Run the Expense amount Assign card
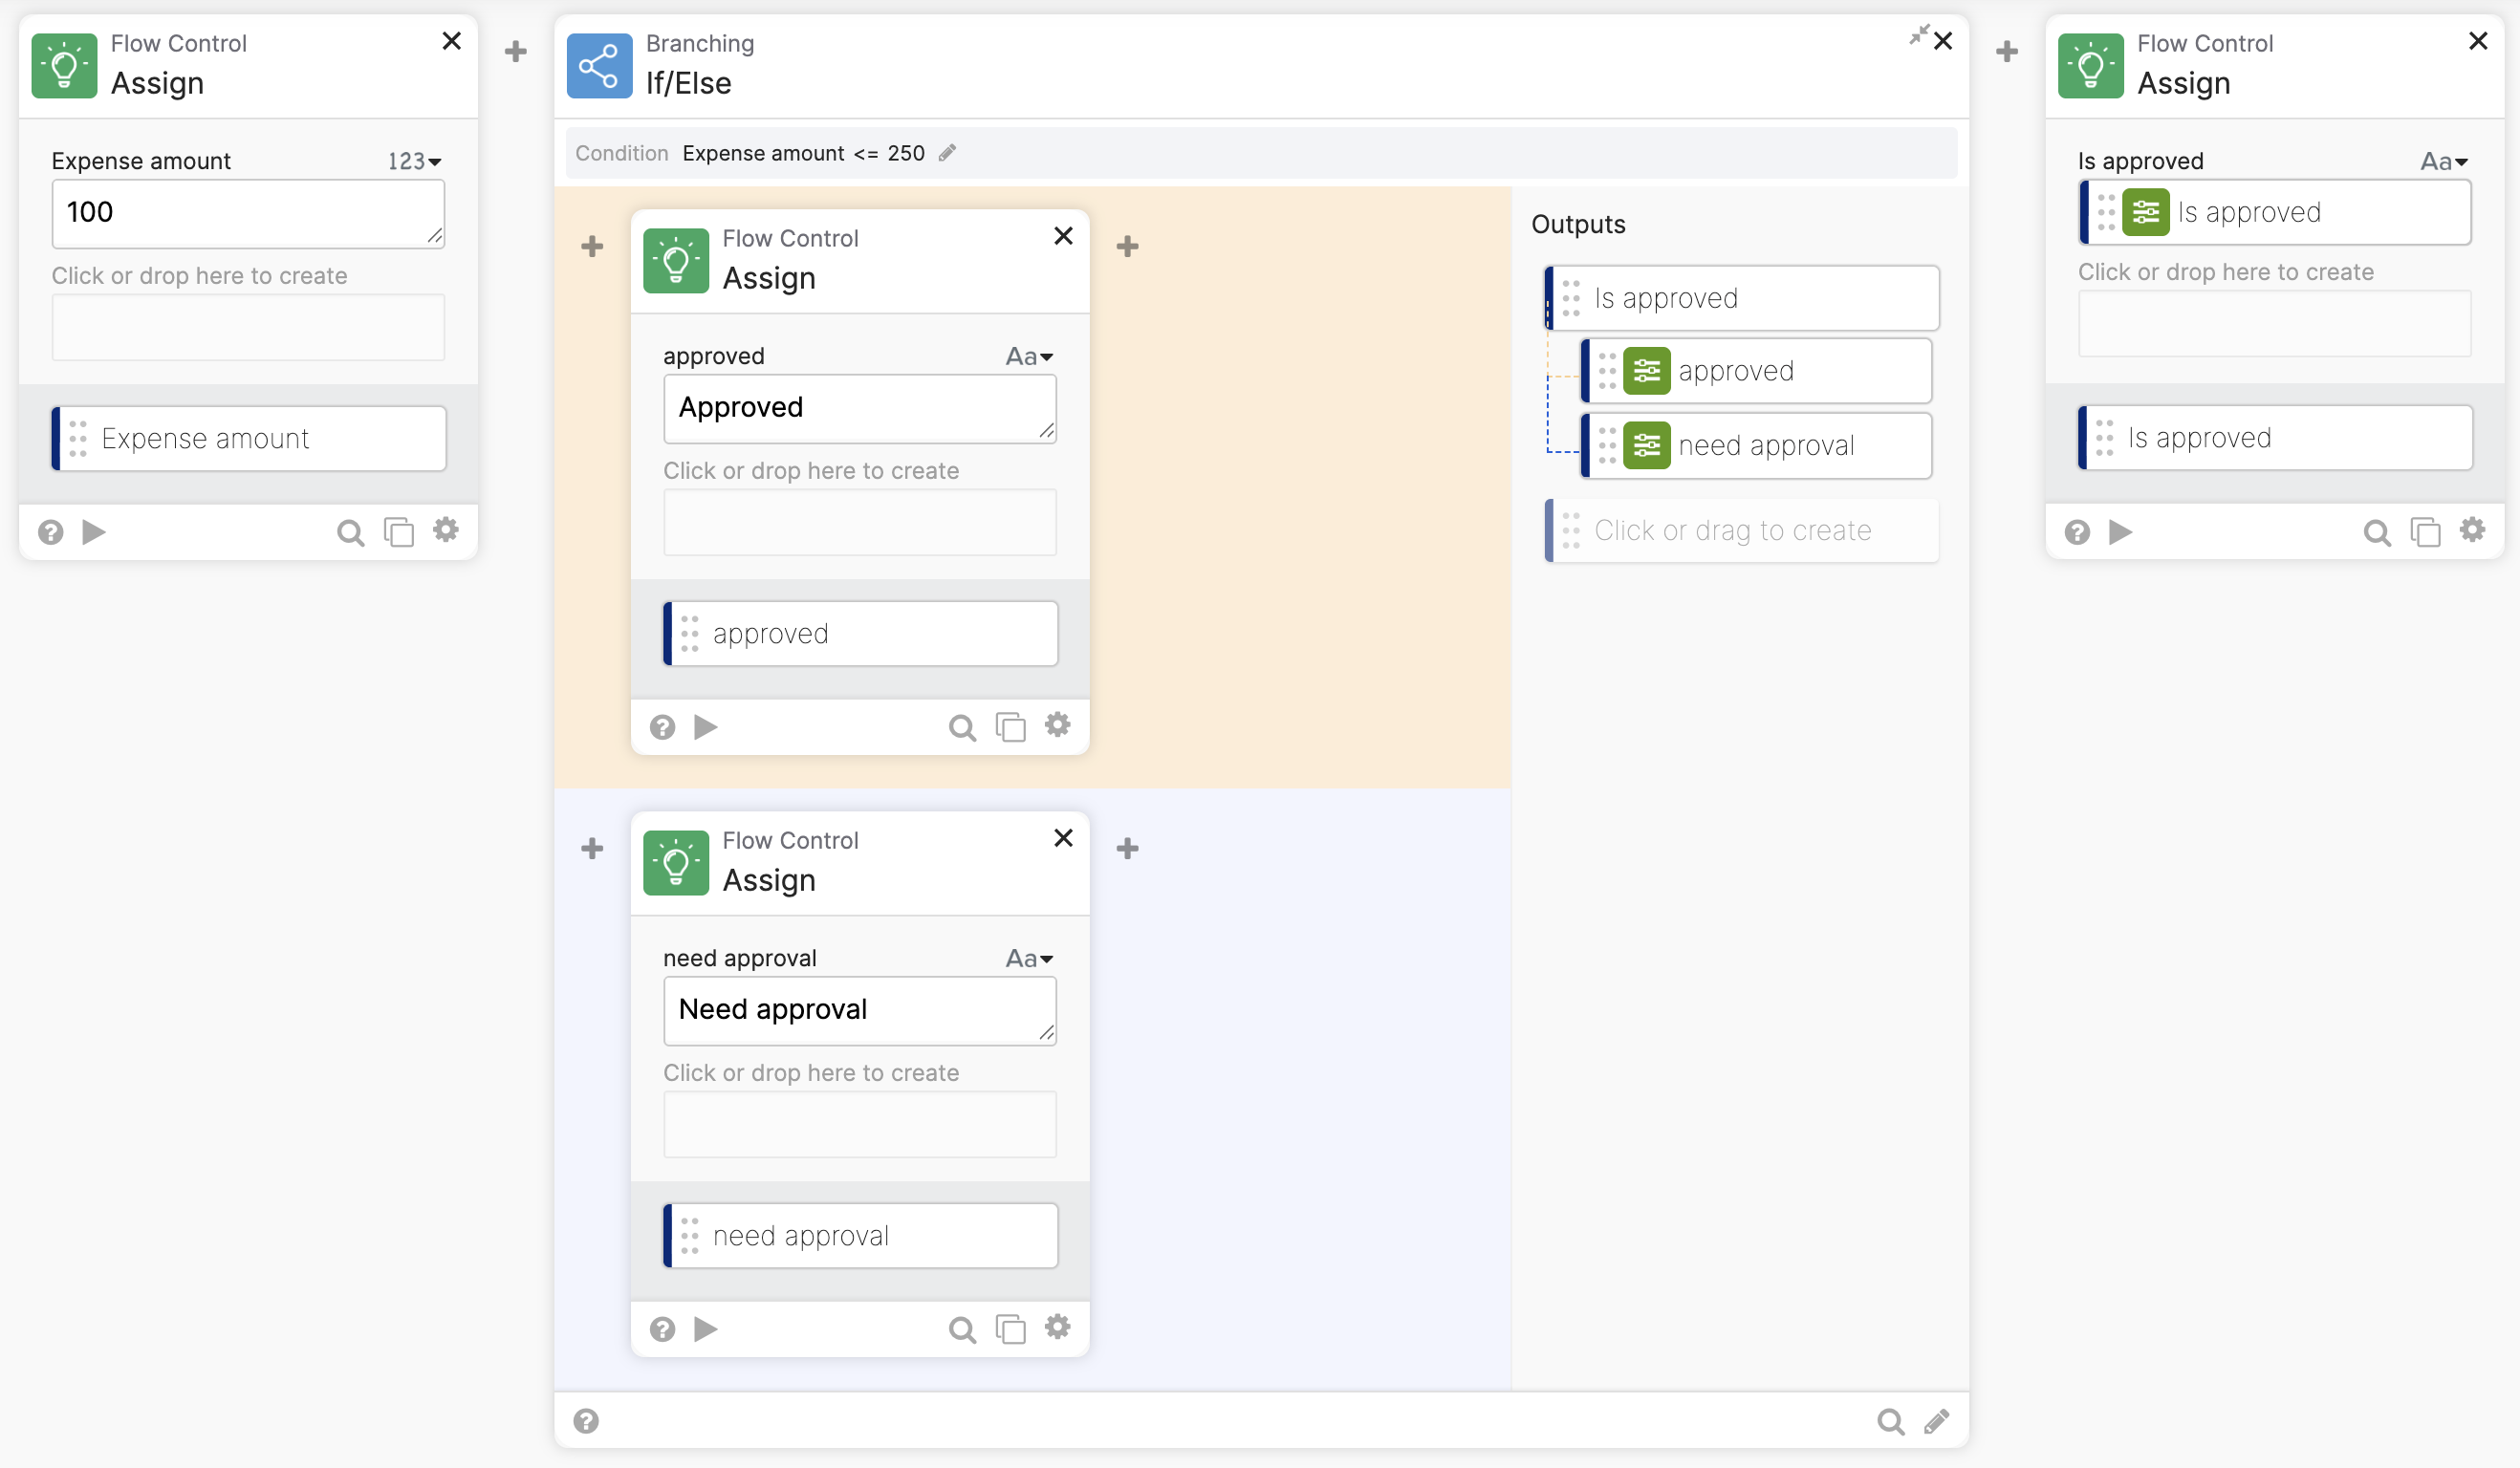This screenshot has height=1468, width=2520. [94, 532]
